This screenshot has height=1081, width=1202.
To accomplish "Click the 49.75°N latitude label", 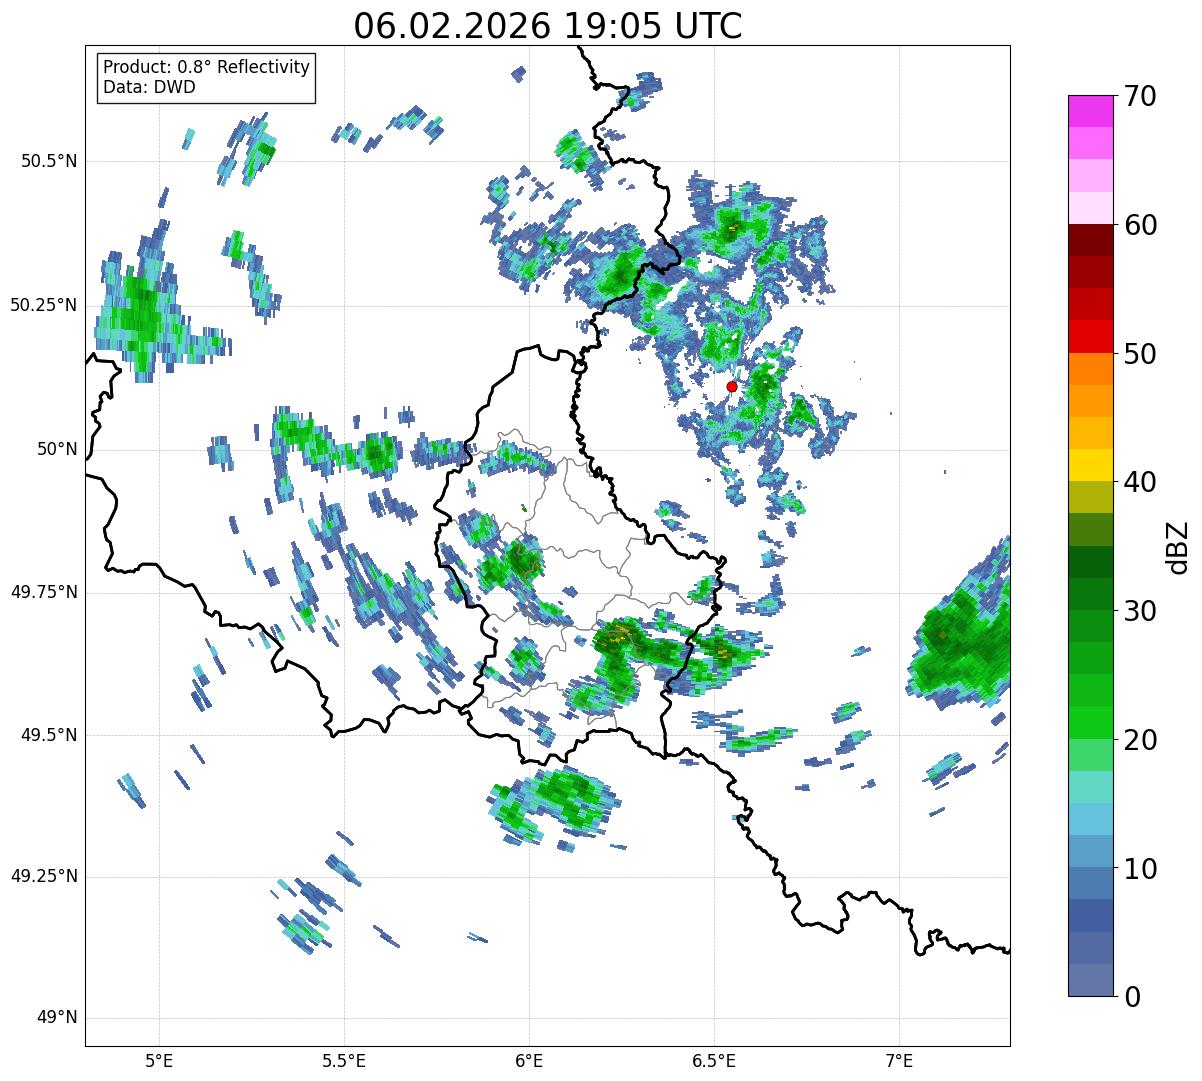I will point(43,592).
